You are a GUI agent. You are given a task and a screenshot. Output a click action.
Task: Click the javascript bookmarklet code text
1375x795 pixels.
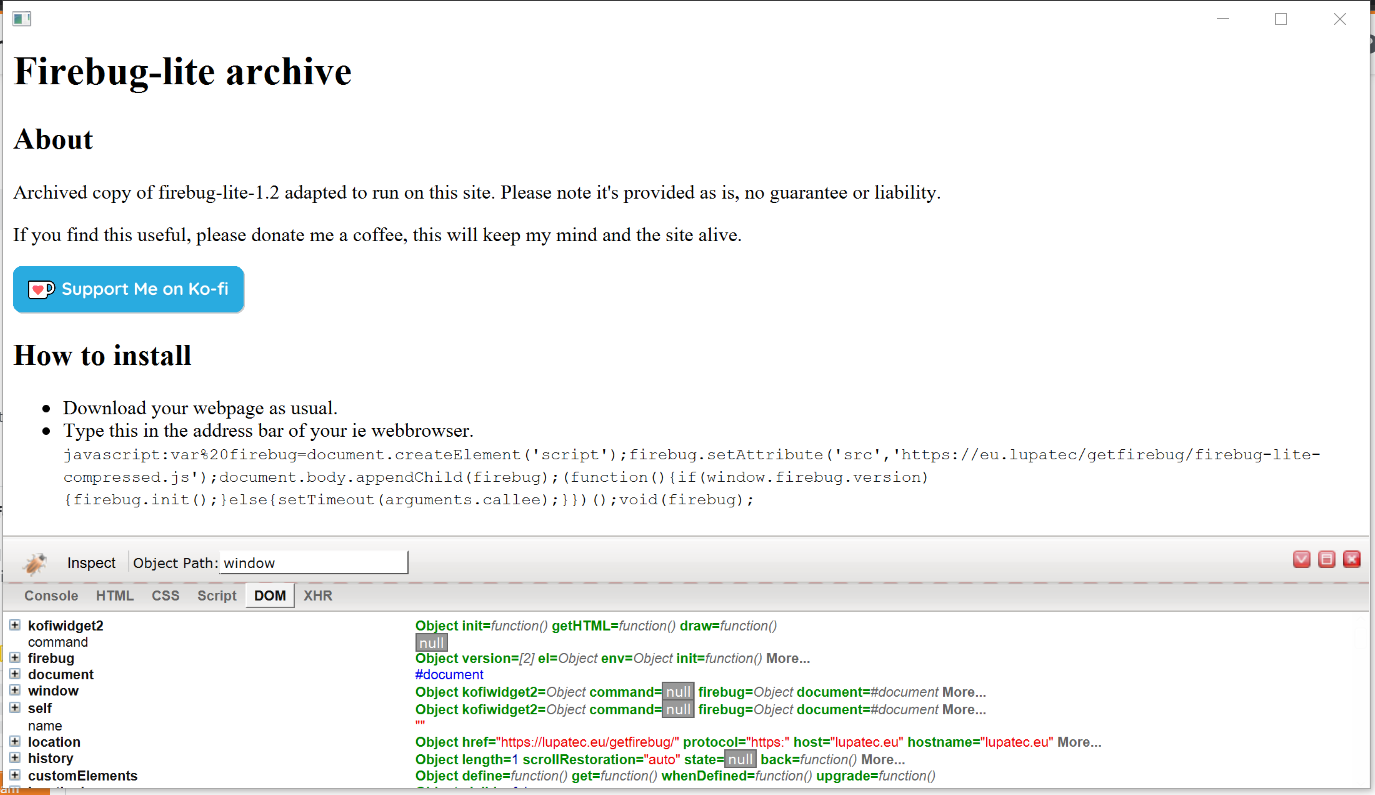click(x=692, y=477)
